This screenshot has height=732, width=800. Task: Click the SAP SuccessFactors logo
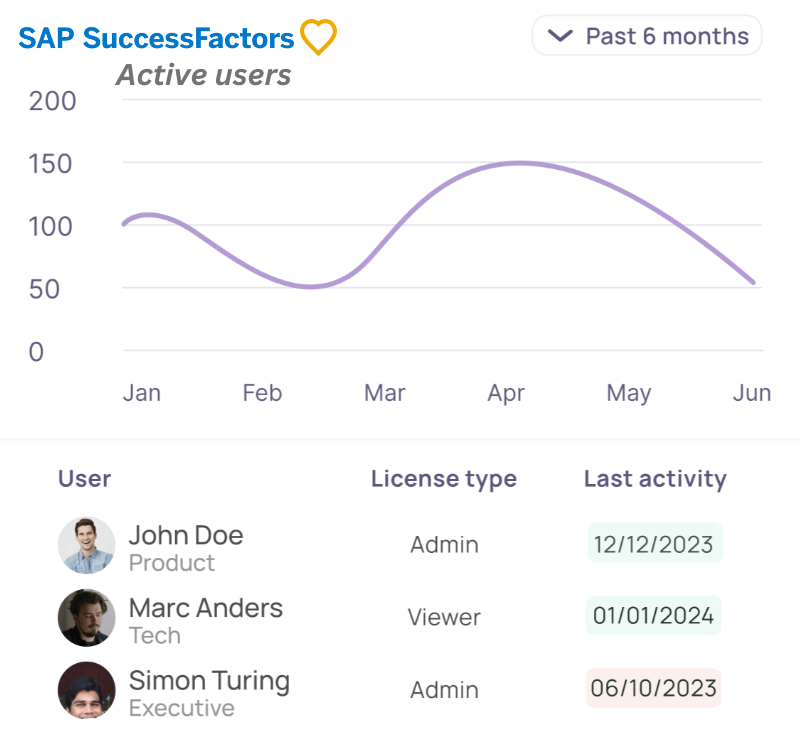point(155,37)
